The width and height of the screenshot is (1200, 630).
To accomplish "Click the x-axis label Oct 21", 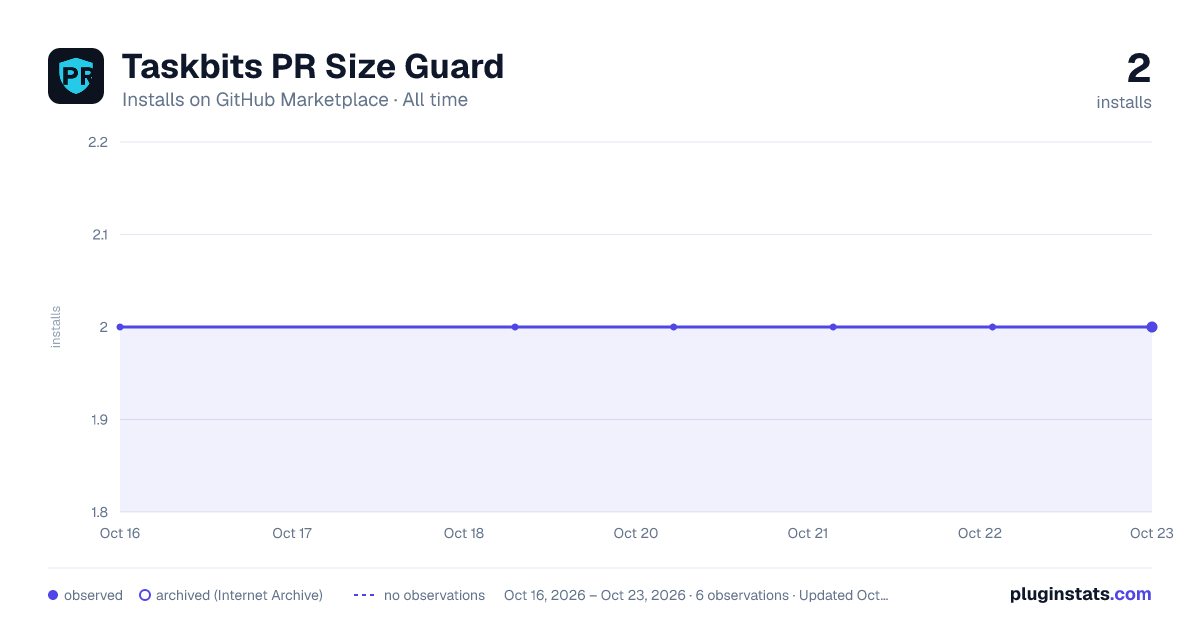I will click(808, 533).
